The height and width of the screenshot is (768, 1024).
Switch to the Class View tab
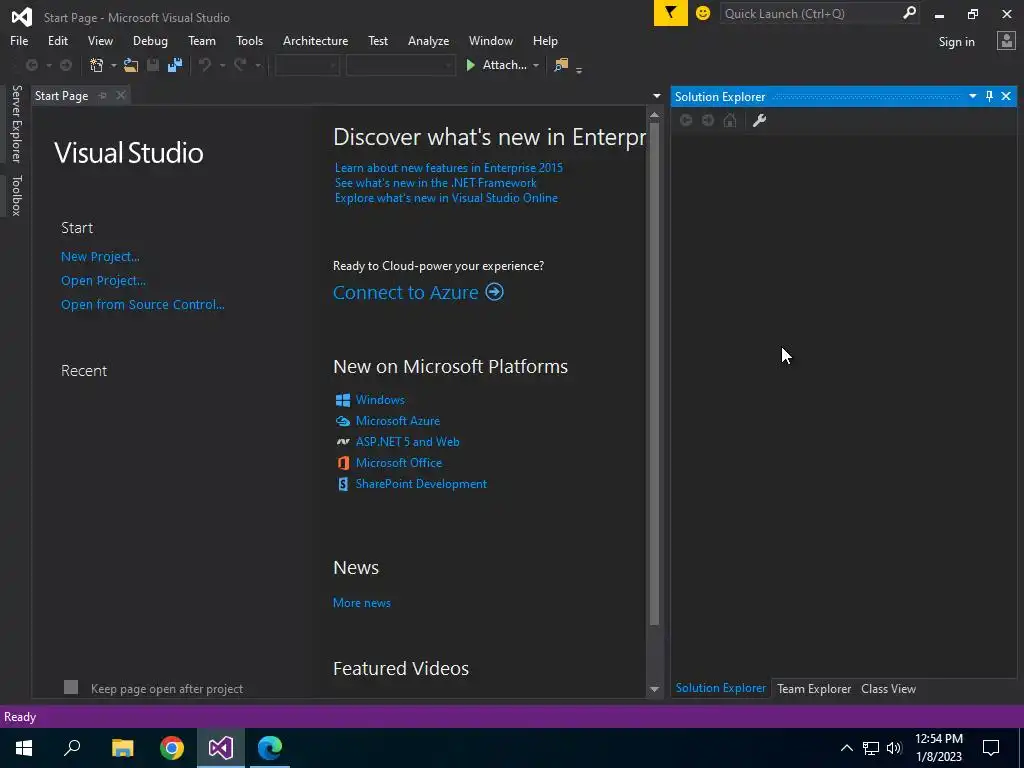click(x=888, y=688)
